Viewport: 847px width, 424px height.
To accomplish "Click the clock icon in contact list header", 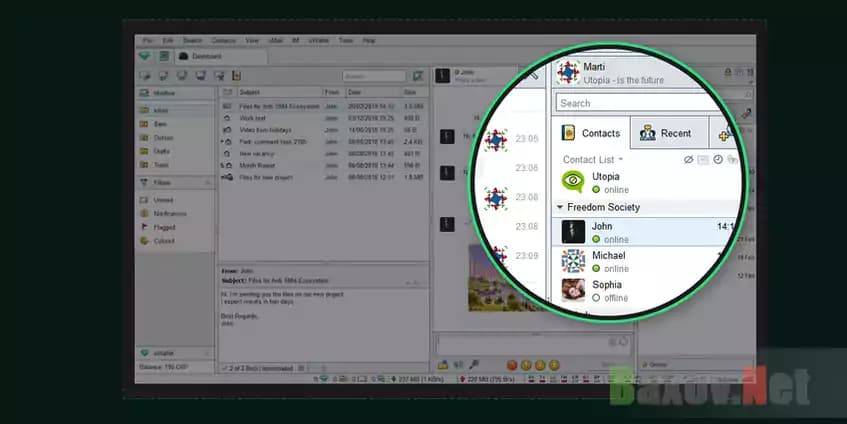I will tap(718, 160).
